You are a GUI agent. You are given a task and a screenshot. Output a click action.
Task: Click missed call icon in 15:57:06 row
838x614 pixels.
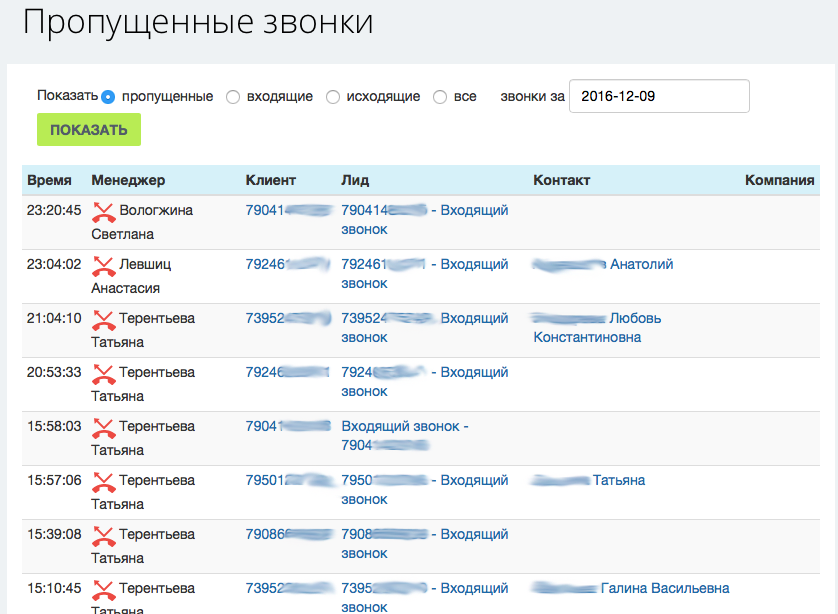click(x=103, y=482)
